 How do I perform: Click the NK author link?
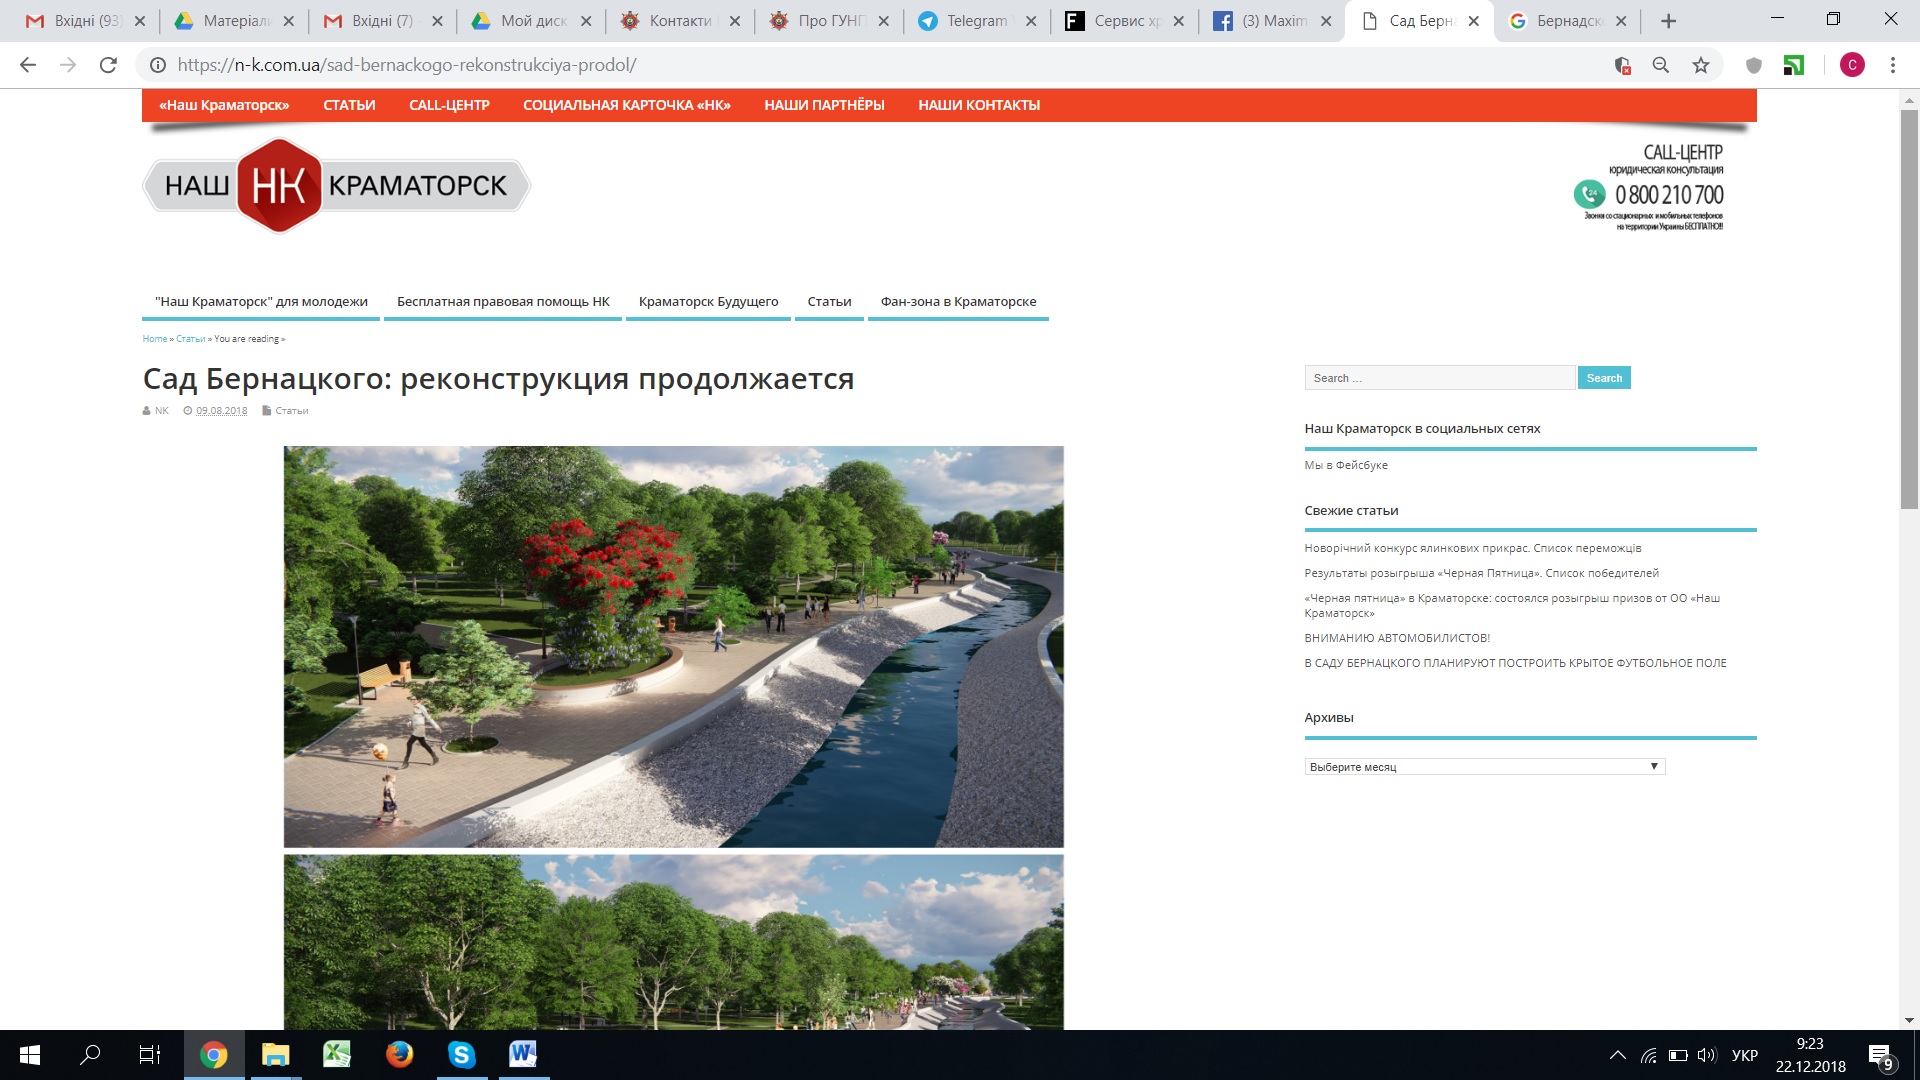coord(161,411)
